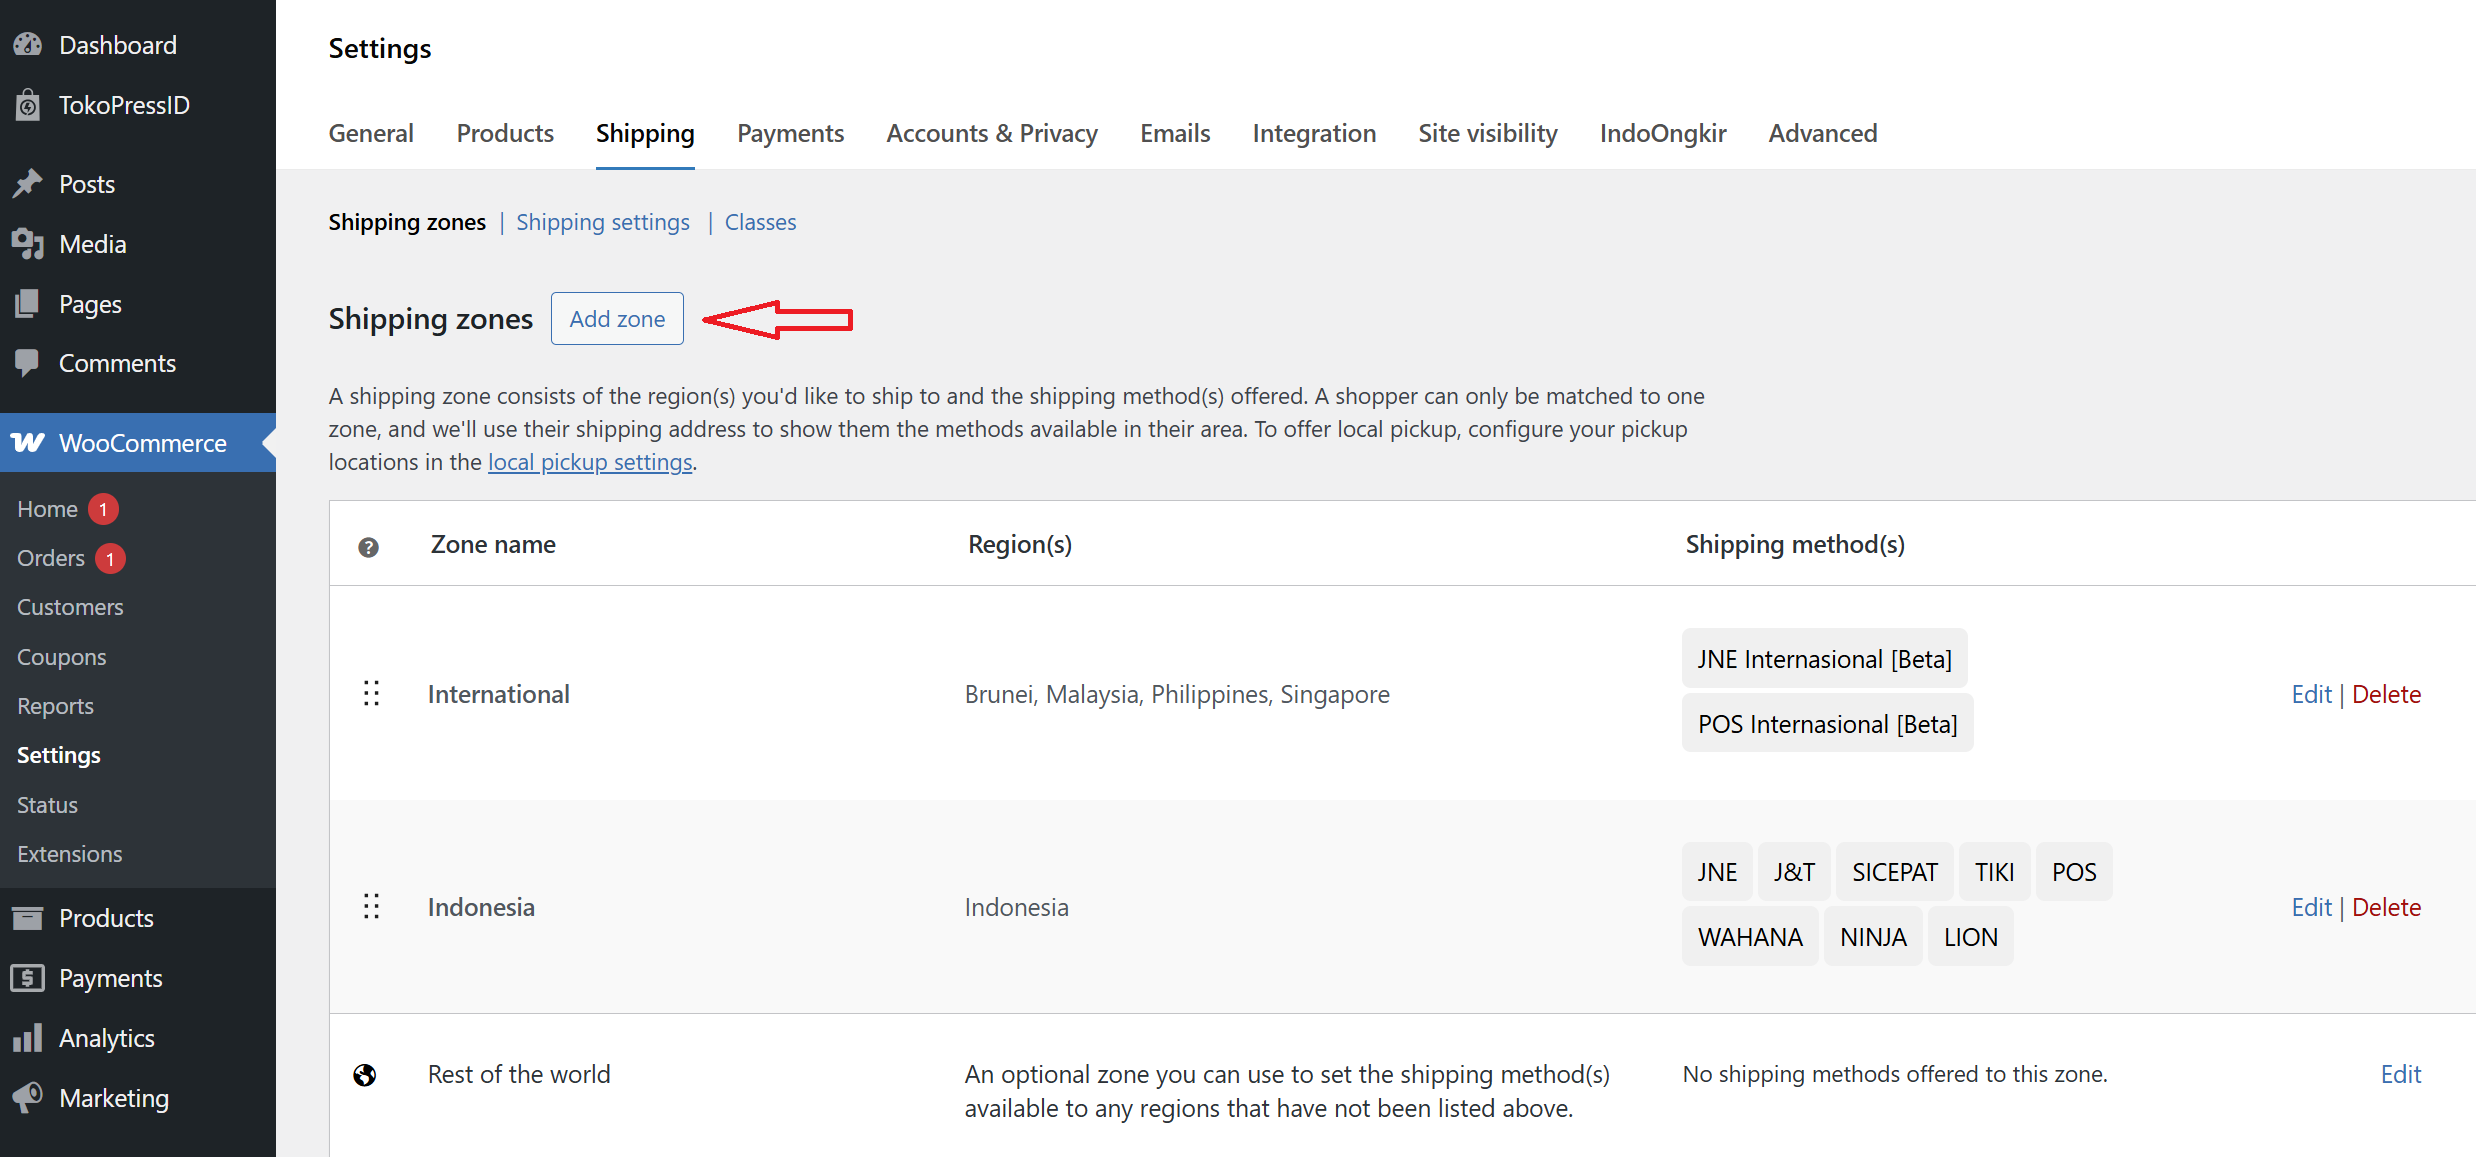Image resolution: width=2476 pixels, height=1157 pixels.
Task: Open the Emails tab
Action: coord(1175,133)
